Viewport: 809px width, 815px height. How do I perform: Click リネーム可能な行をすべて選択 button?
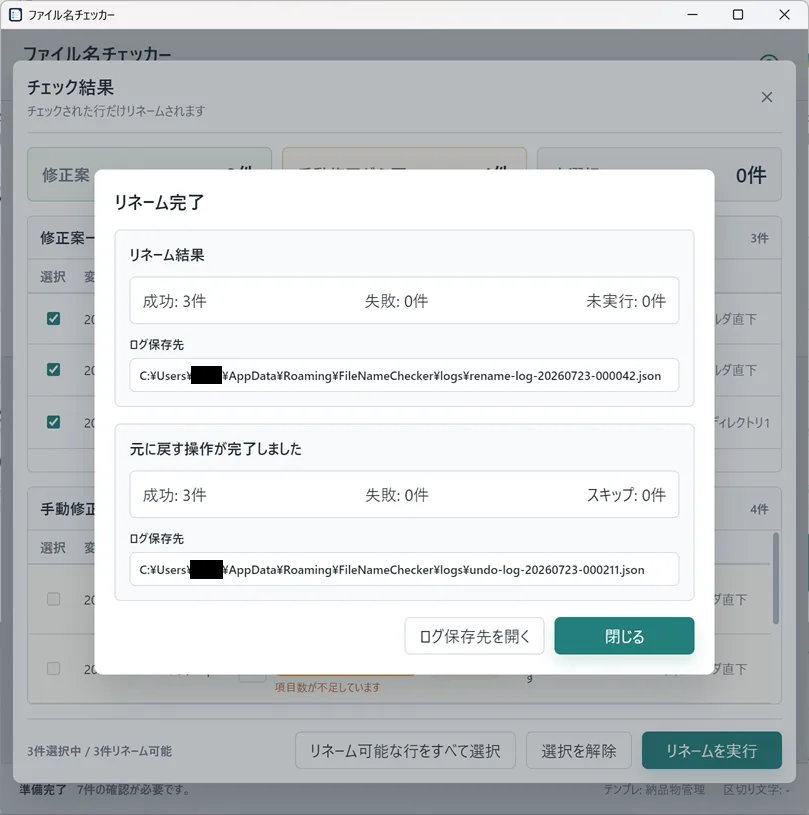(405, 750)
